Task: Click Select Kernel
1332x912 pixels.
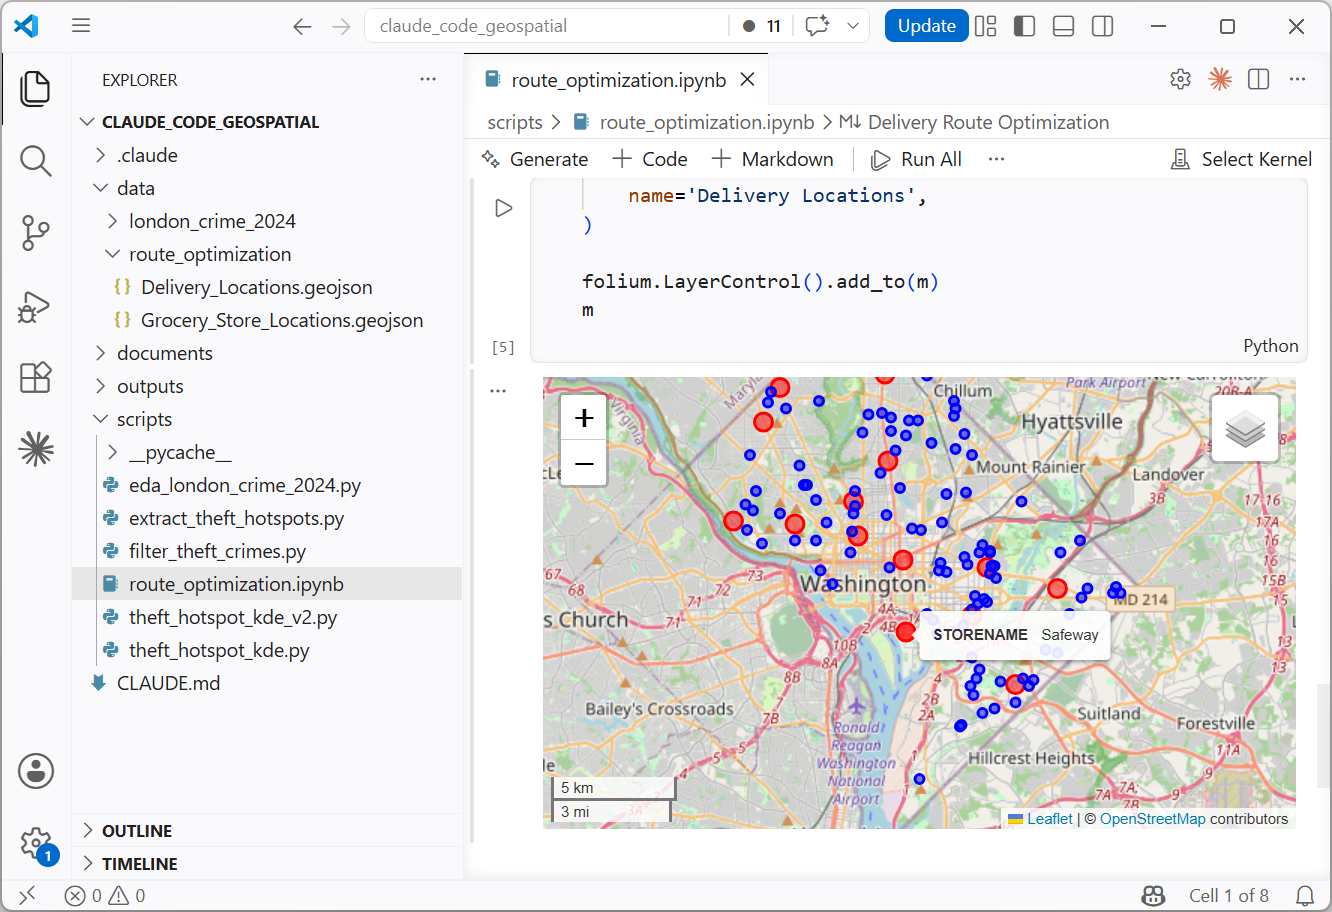Action: (1241, 159)
